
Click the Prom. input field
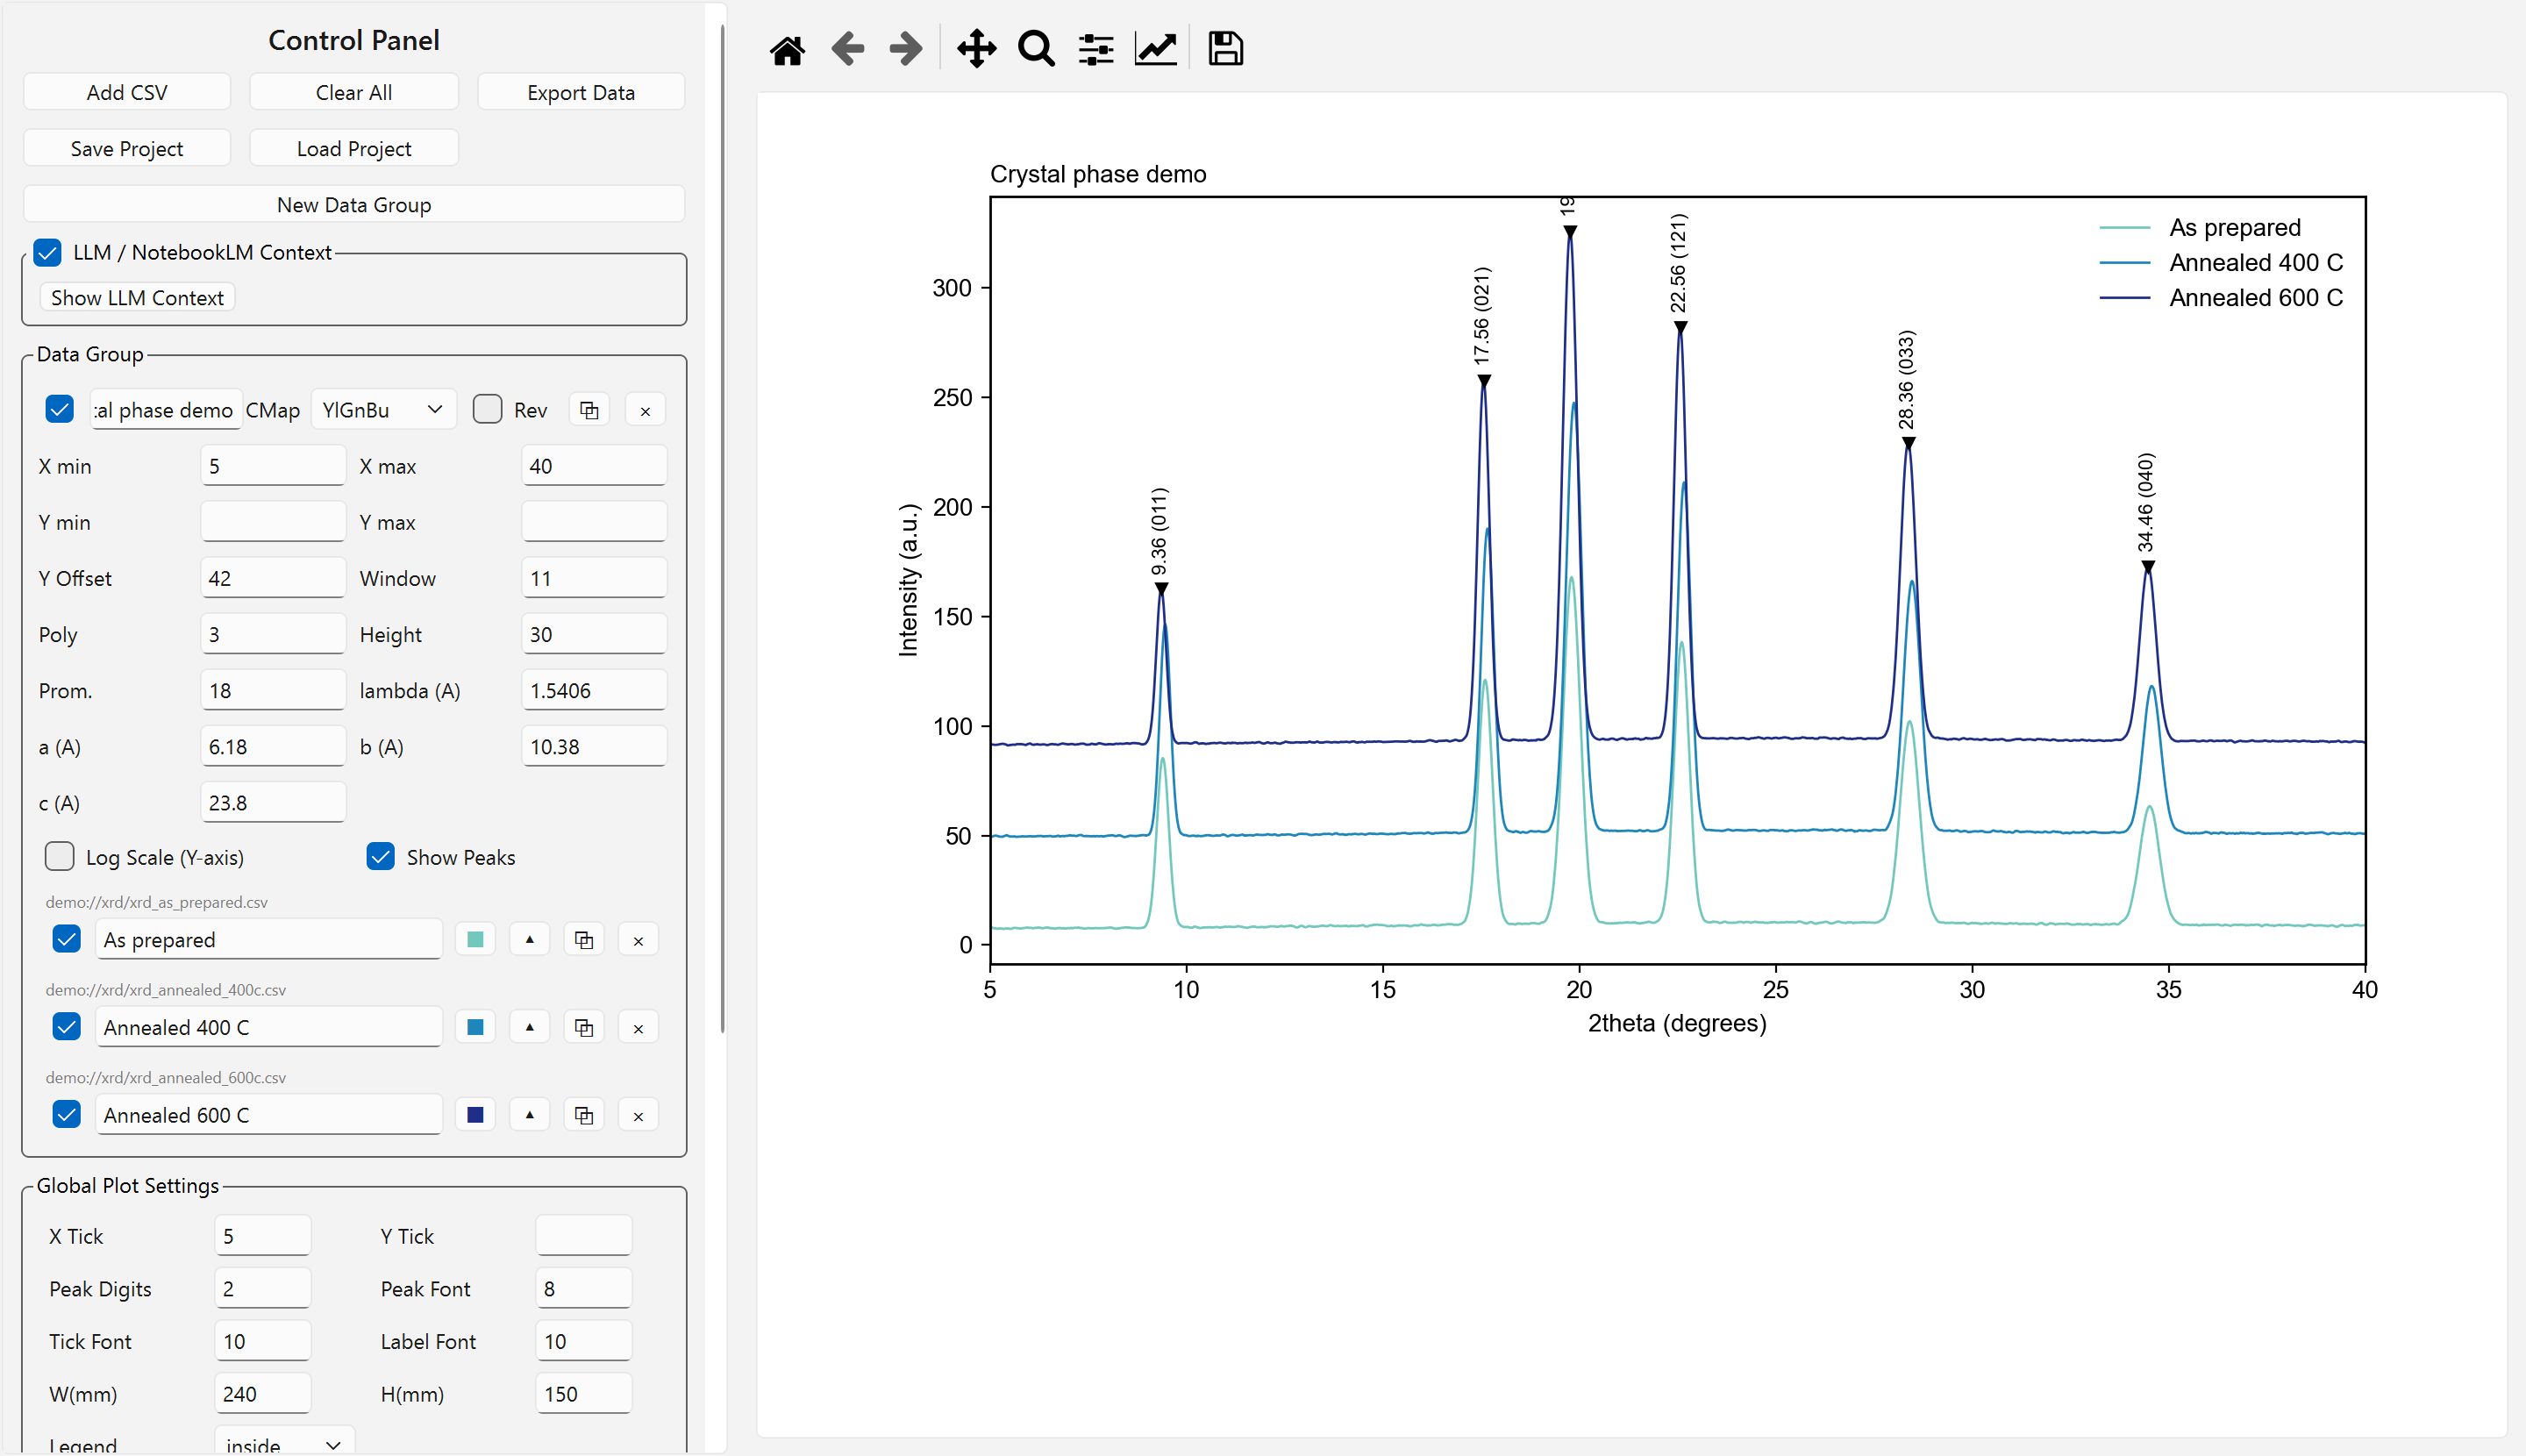coord(273,690)
